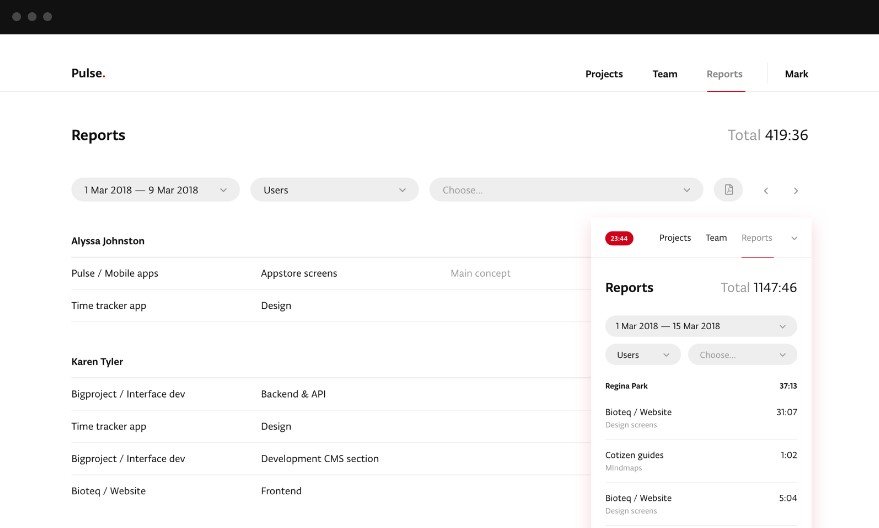Click the Bioteq / Website entry with 5:04
The height and width of the screenshot is (528, 879).
pos(701,504)
